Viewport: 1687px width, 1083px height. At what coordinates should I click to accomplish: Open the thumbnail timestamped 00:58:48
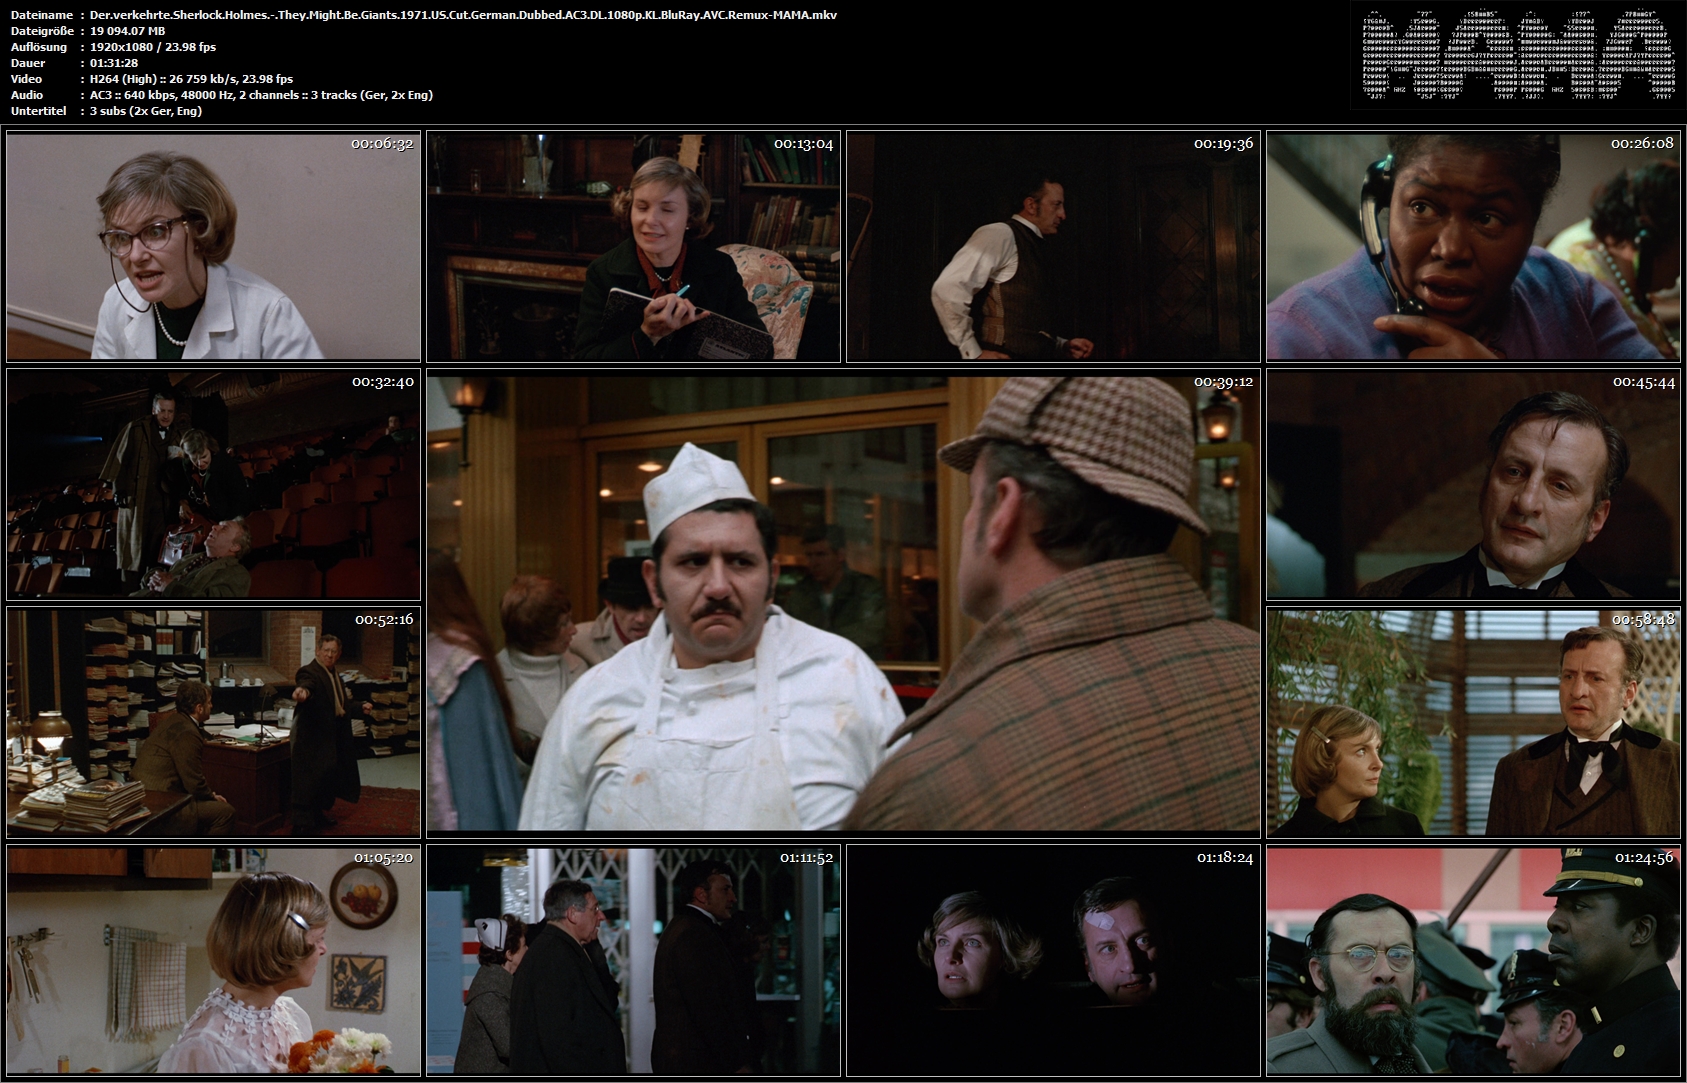click(1473, 722)
